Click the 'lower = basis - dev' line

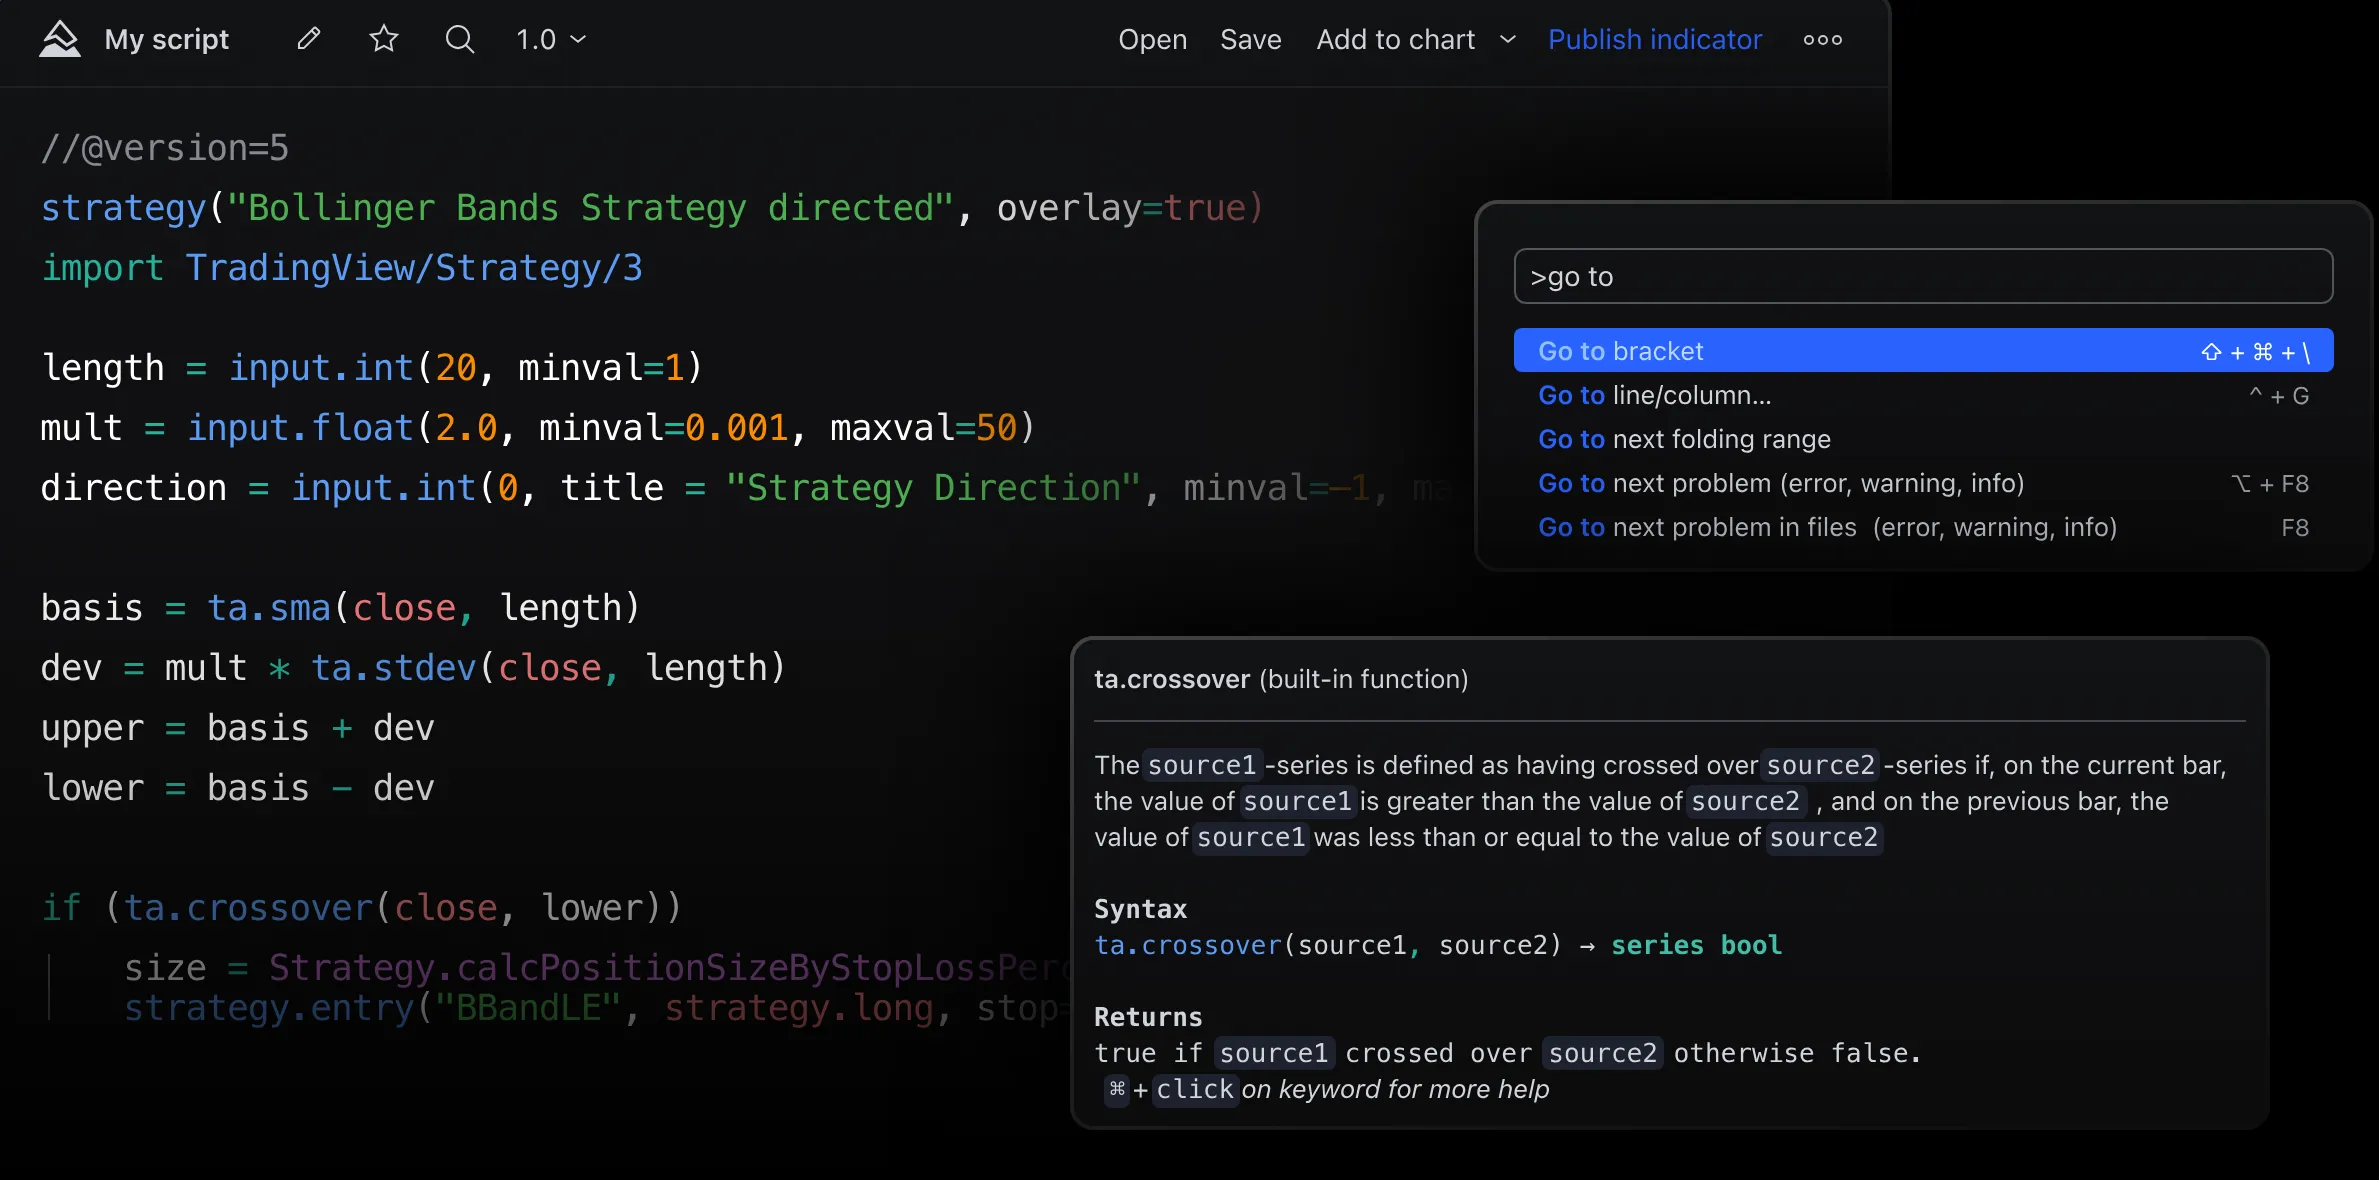tap(238, 788)
